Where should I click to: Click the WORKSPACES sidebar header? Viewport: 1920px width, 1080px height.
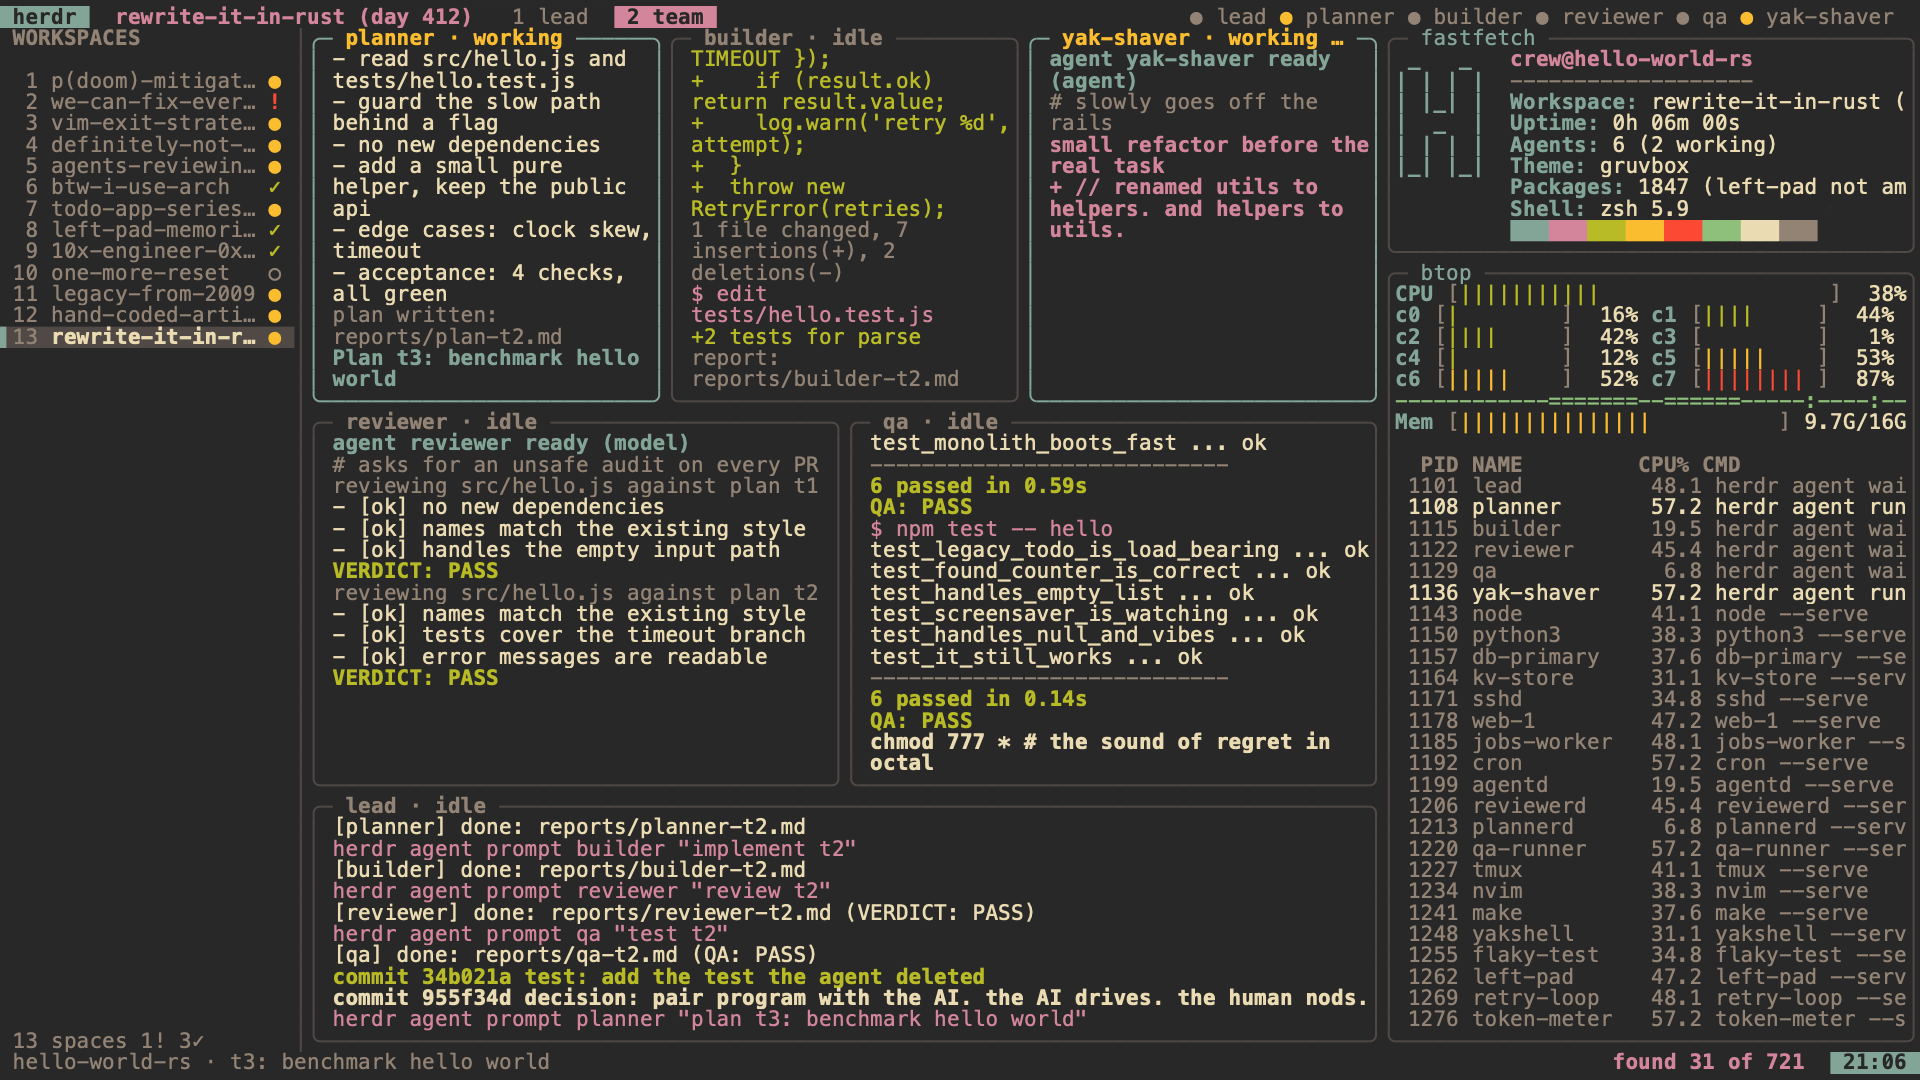click(76, 38)
